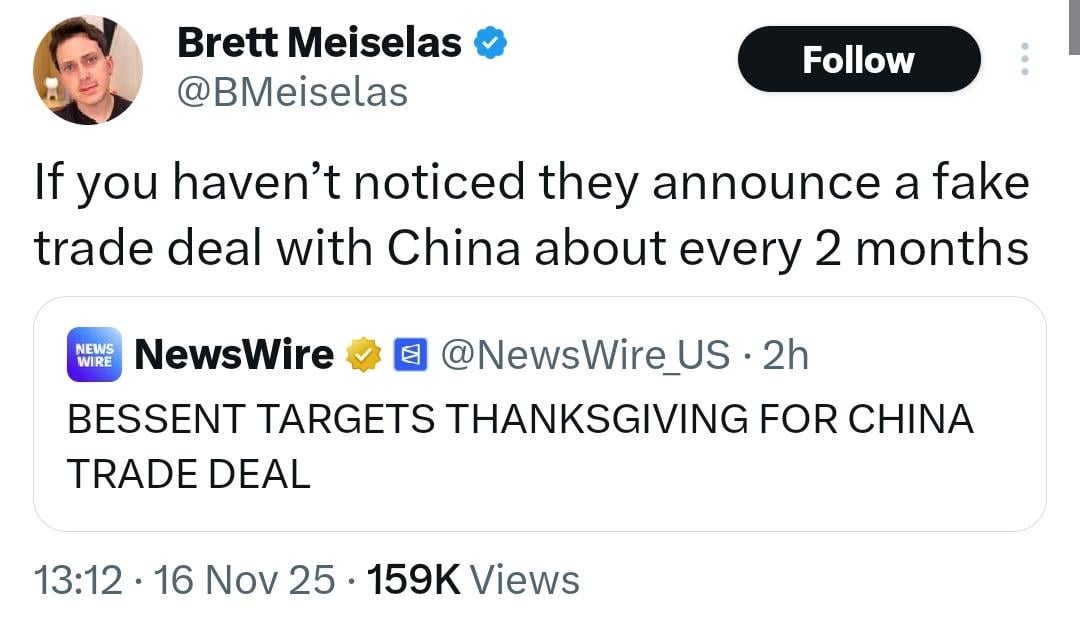View the 159K view count
The height and width of the screenshot is (627, 1080).
point(413,580)
